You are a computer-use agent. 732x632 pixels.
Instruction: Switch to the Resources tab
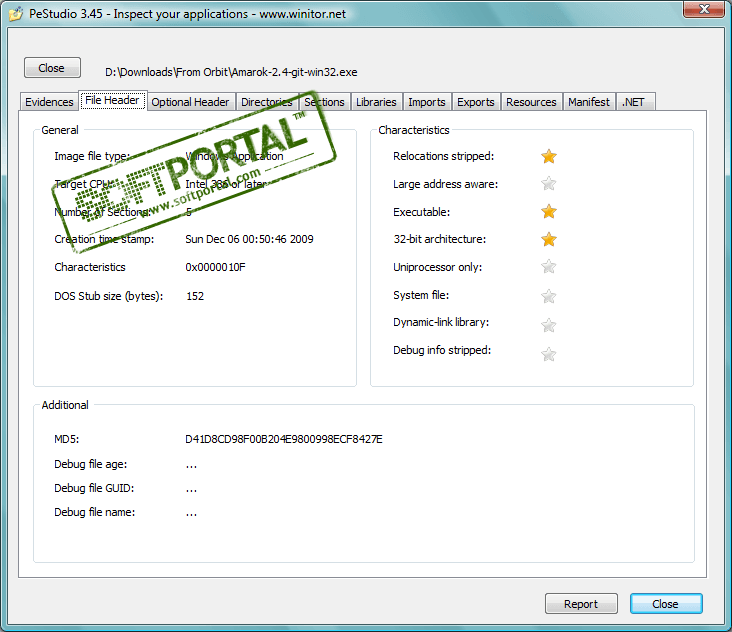coord(531,102)
